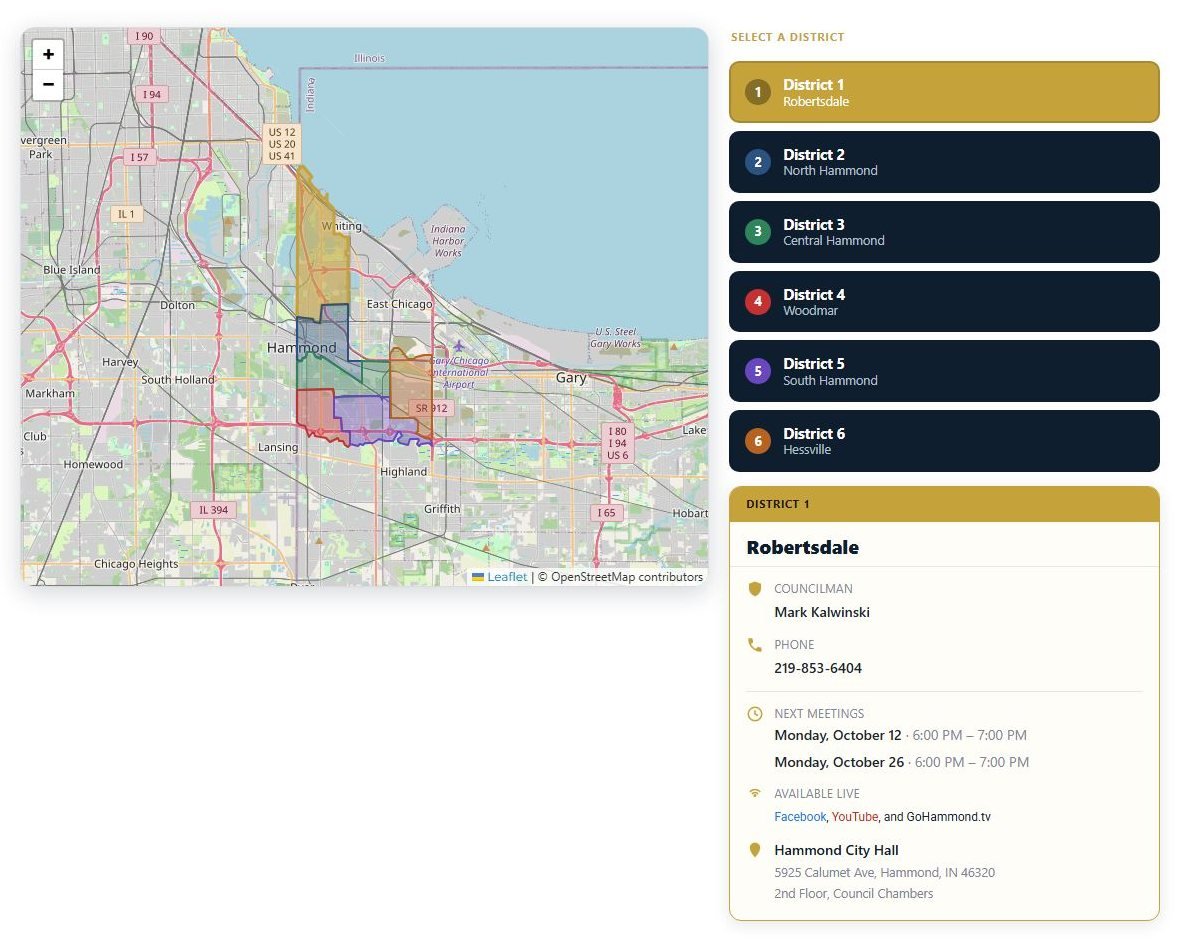Image resolution: width=1180 pixels, height=940 pixels.
Task: Click the Gary city label on map
Action: tap(571, 378)
